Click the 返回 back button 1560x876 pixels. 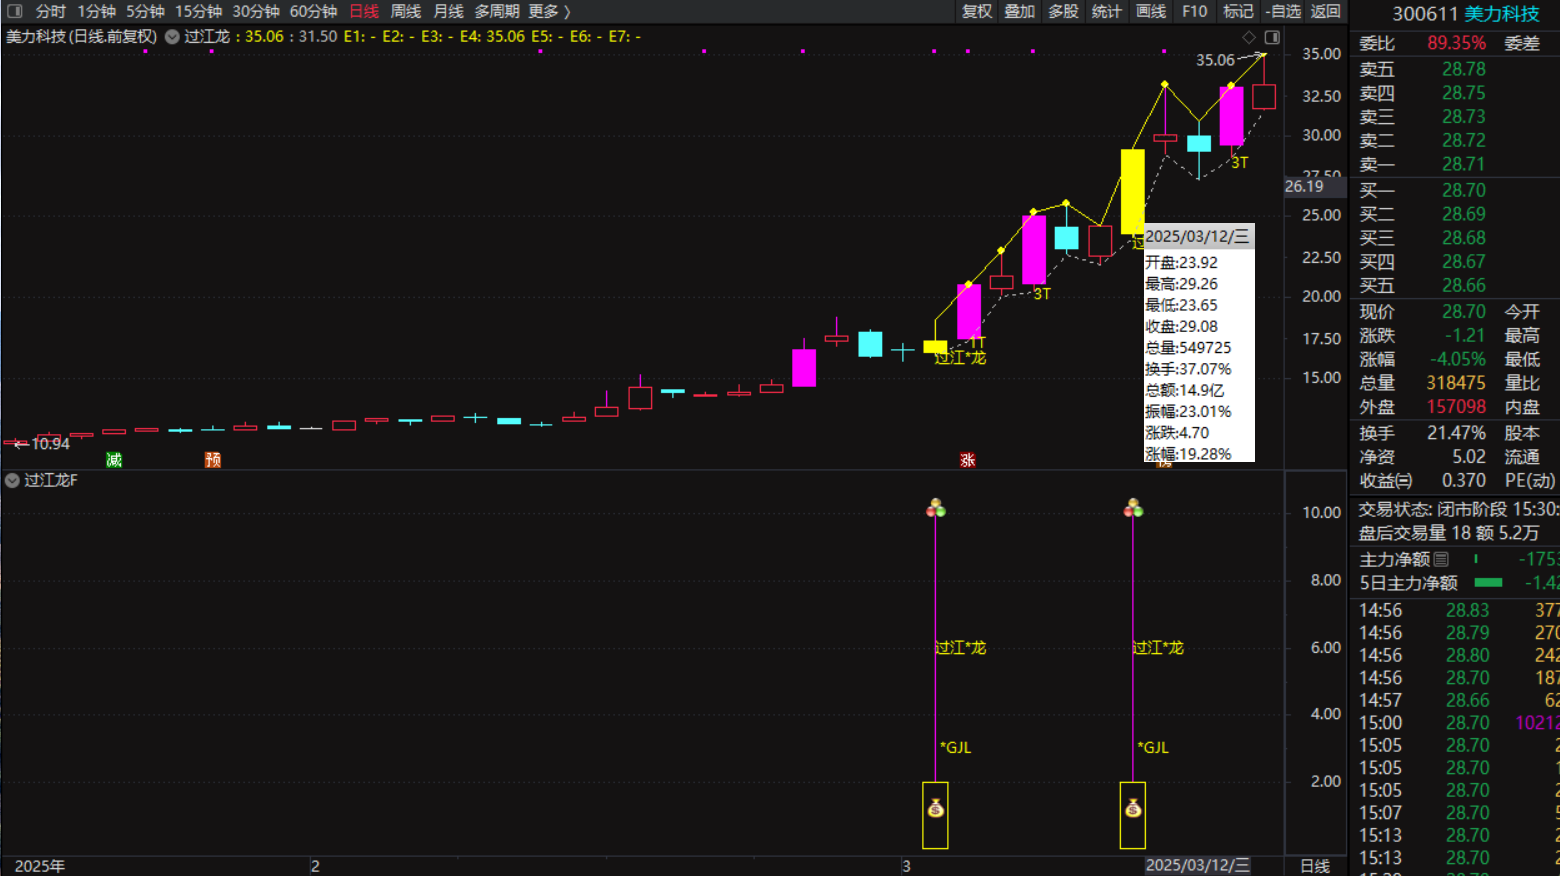pos(1325,11)
